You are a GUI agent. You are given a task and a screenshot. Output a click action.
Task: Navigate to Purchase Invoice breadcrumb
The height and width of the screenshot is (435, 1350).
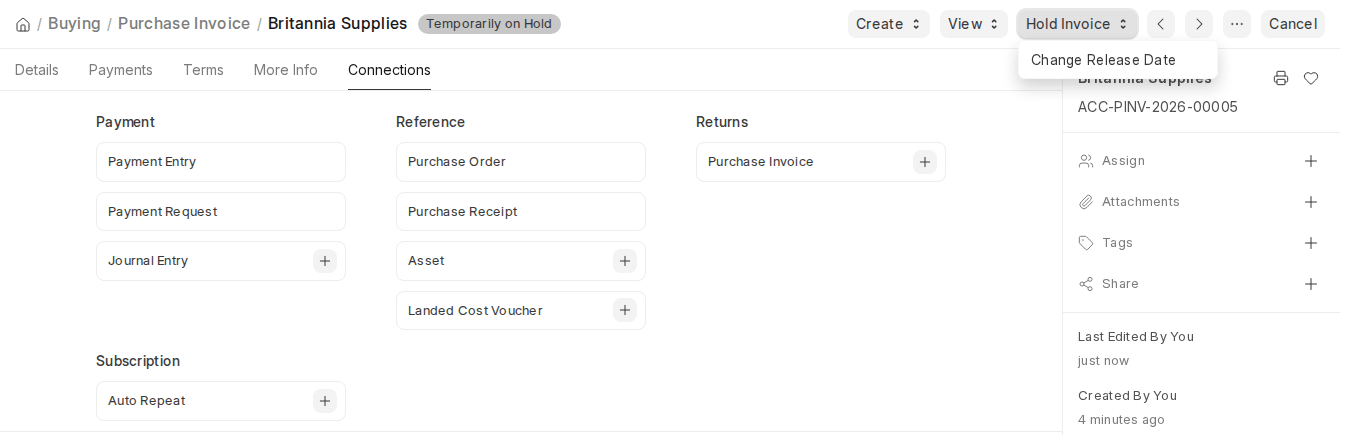pos(184,23)
